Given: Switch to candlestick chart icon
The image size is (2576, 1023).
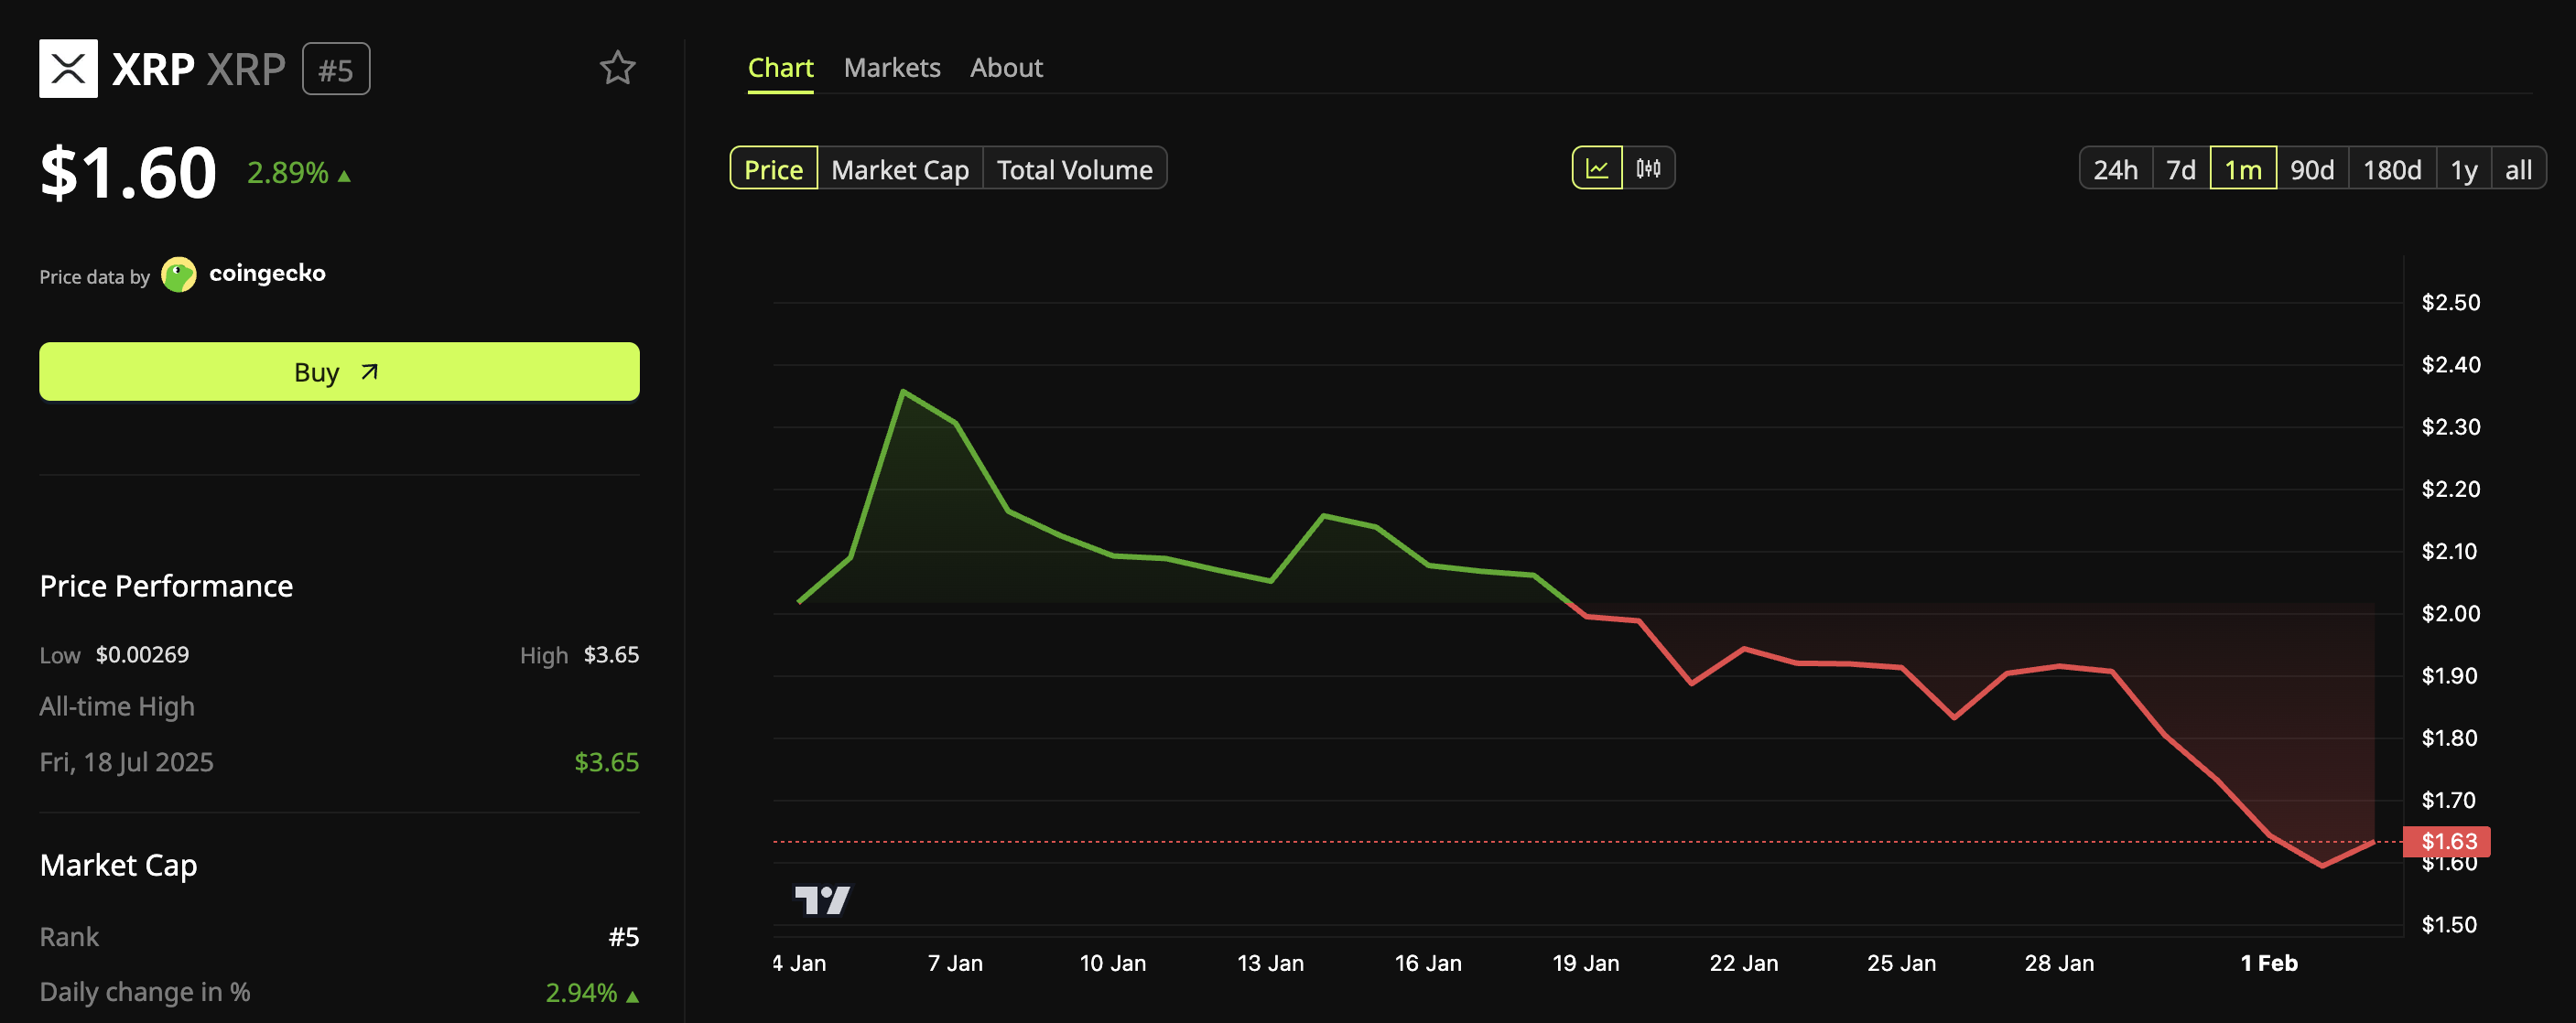Looking at the screenshot, I should tap(1648, 168).
